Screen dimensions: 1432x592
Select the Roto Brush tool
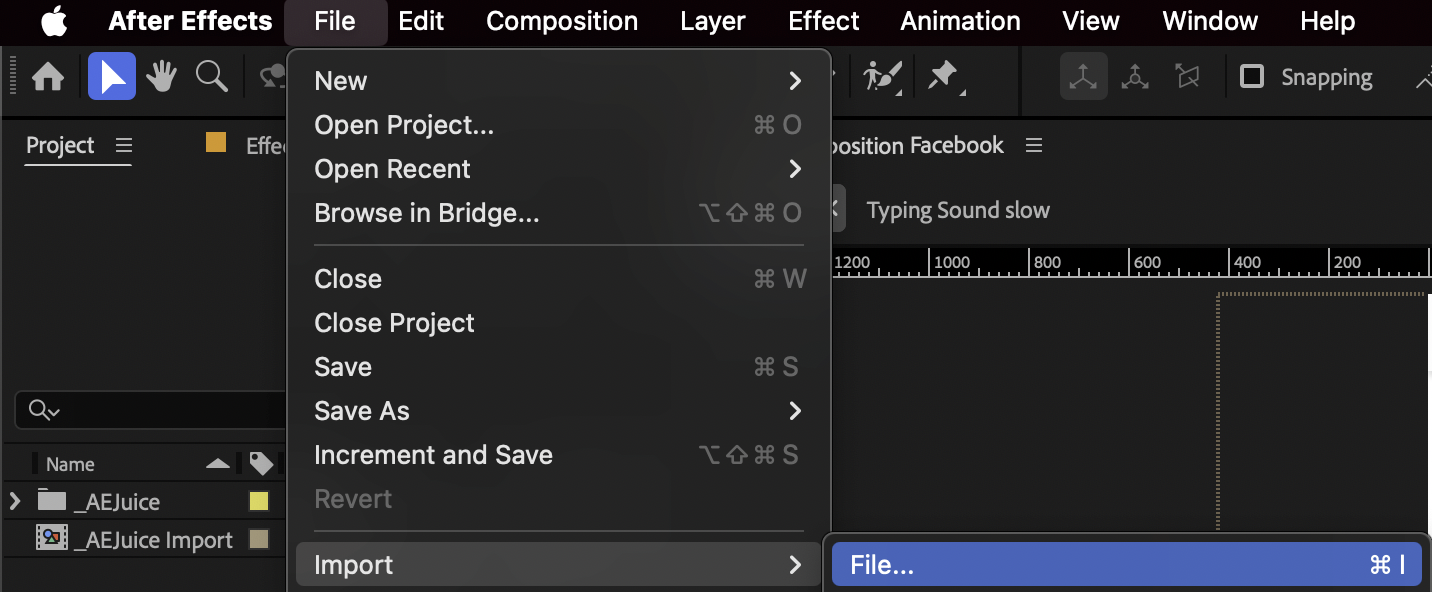[x=882, y=77]
